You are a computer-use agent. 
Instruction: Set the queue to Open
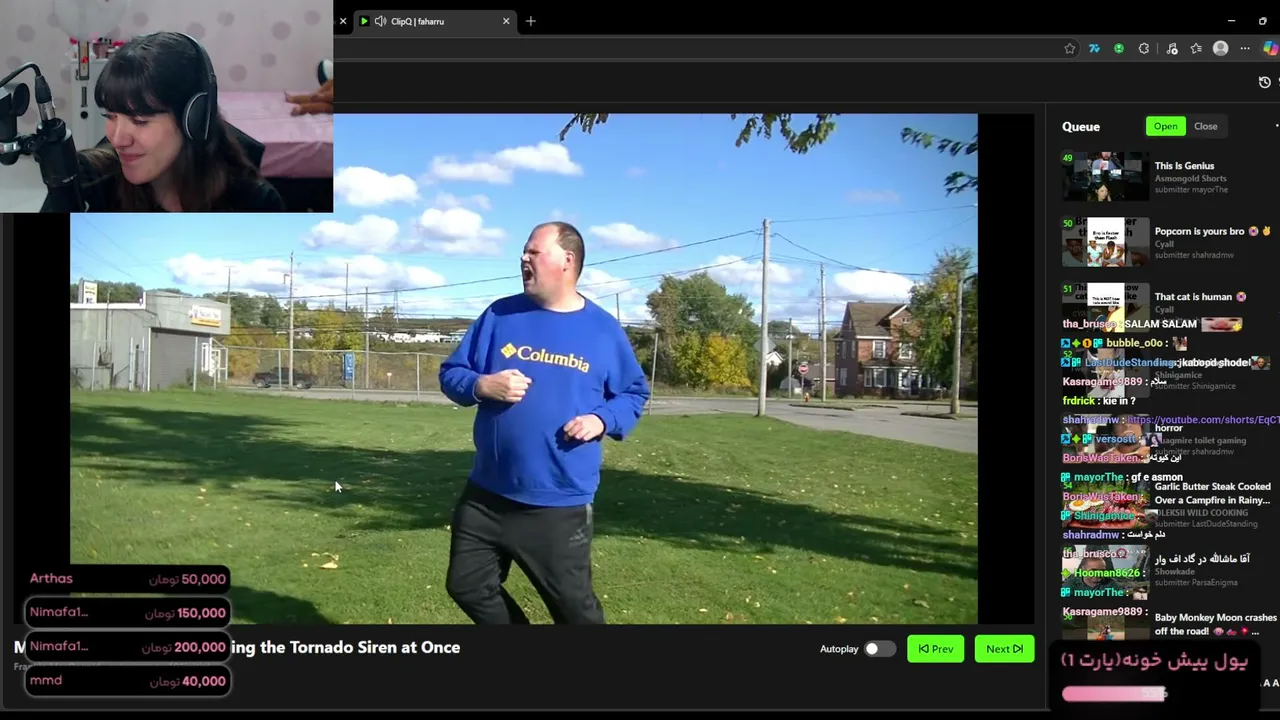coord(1165,126)
